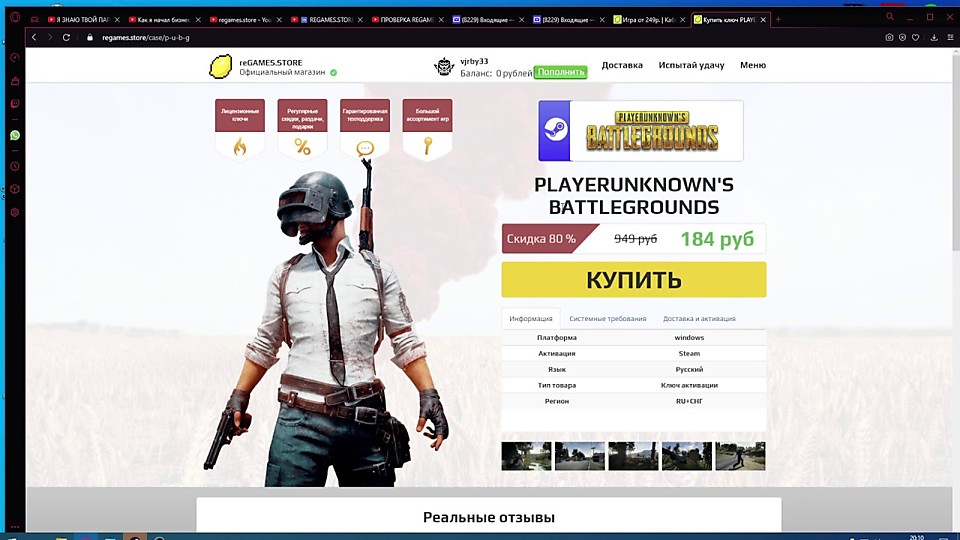
Task: Click the vjrby33 user avatar icon
Action: [444, 66]
